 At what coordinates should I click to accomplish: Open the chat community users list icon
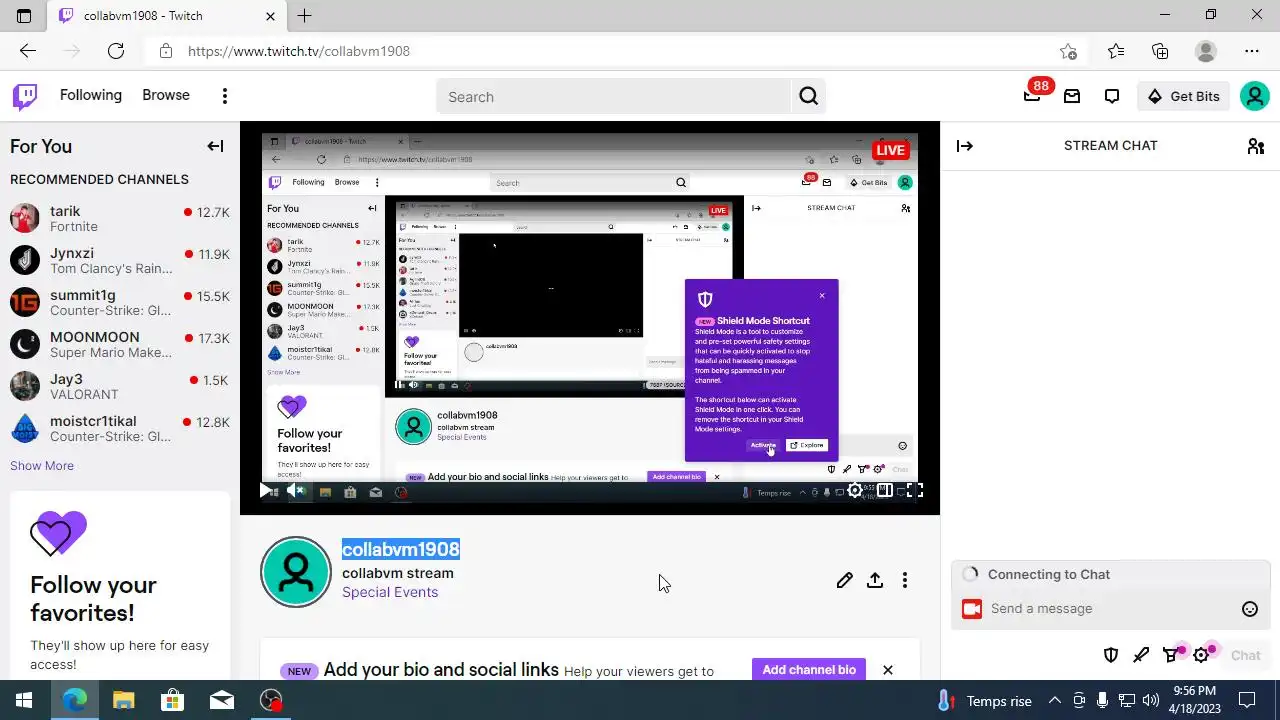point(1256,146)
